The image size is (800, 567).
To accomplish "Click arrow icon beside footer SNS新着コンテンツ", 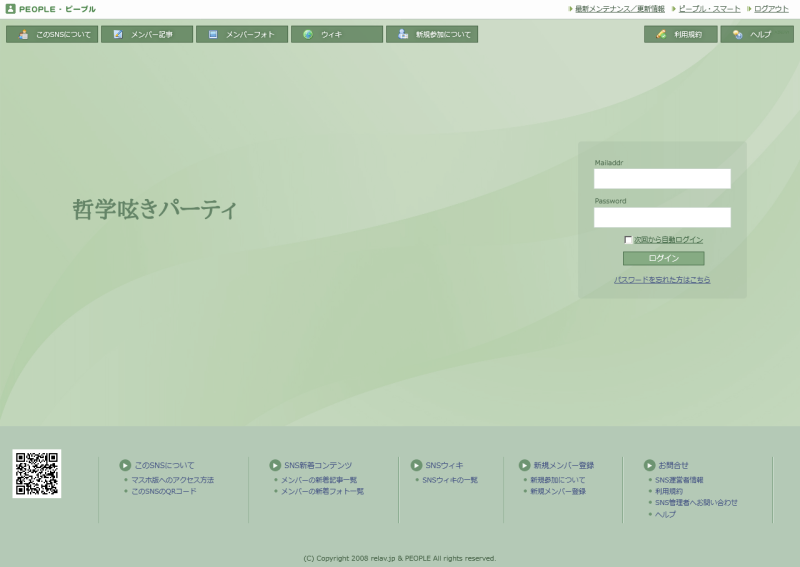I will point(275,465).
